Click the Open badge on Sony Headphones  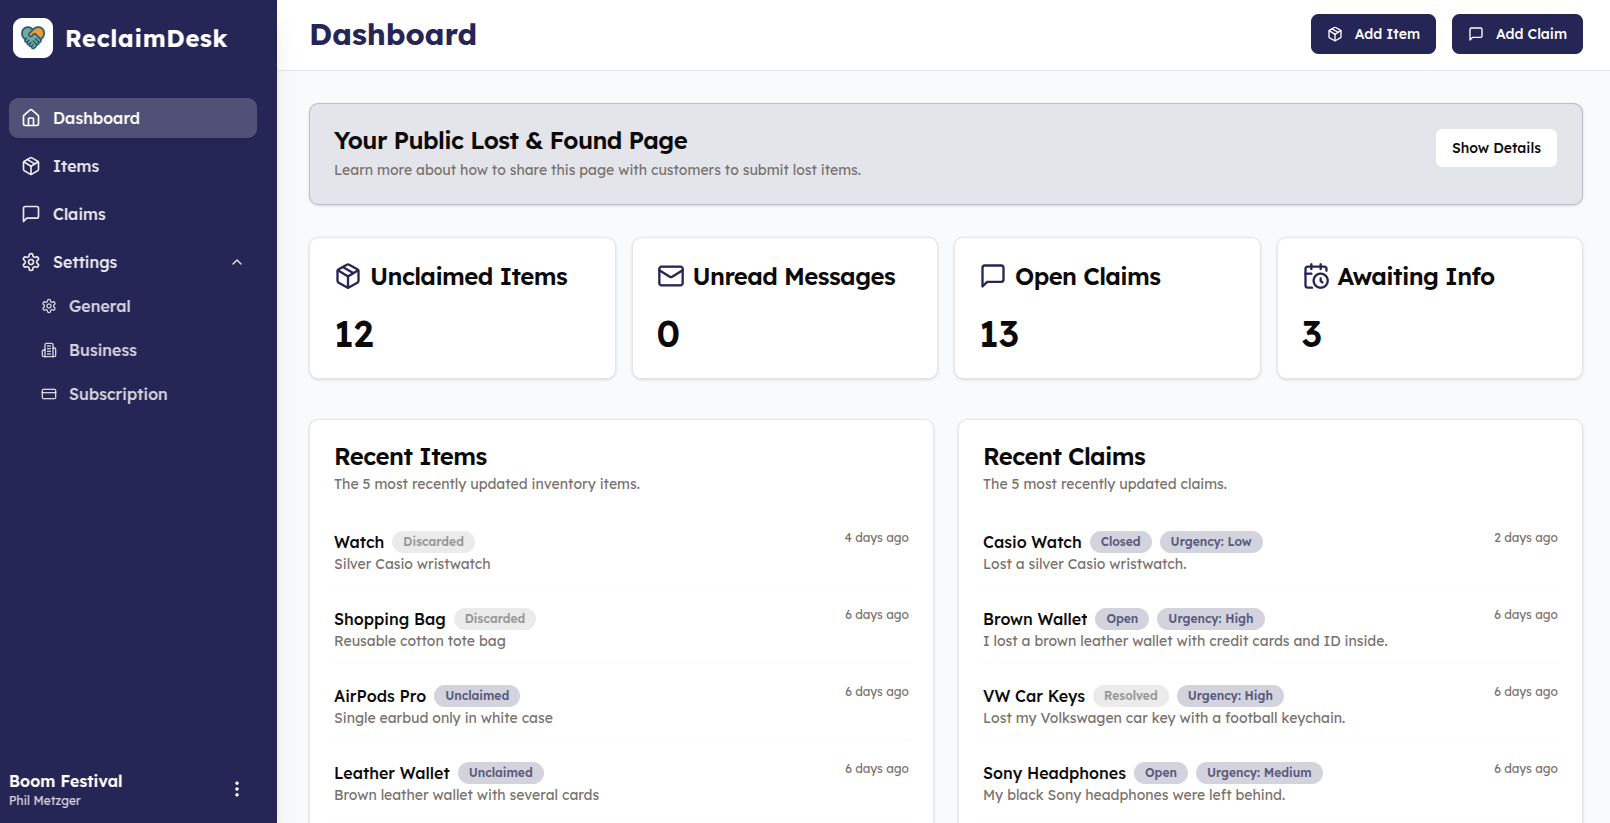[x=1161, y=773]
